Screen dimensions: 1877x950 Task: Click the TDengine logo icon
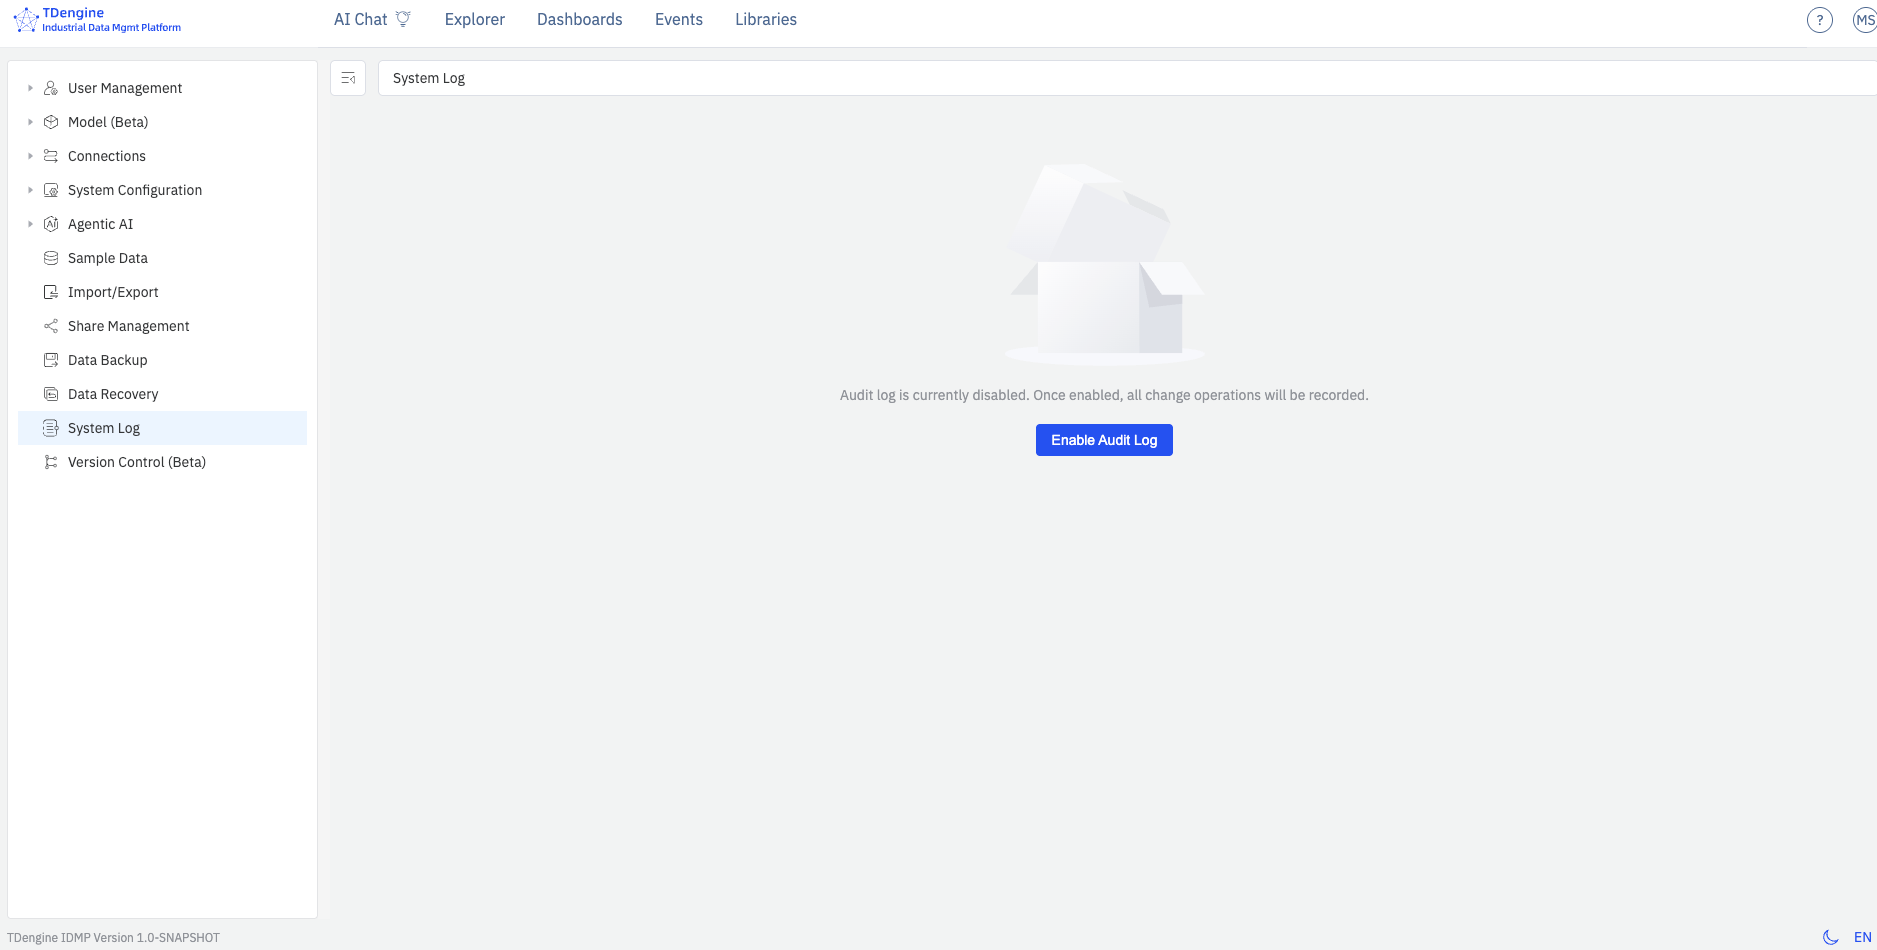pyautogui.click(x=25, y=20)
